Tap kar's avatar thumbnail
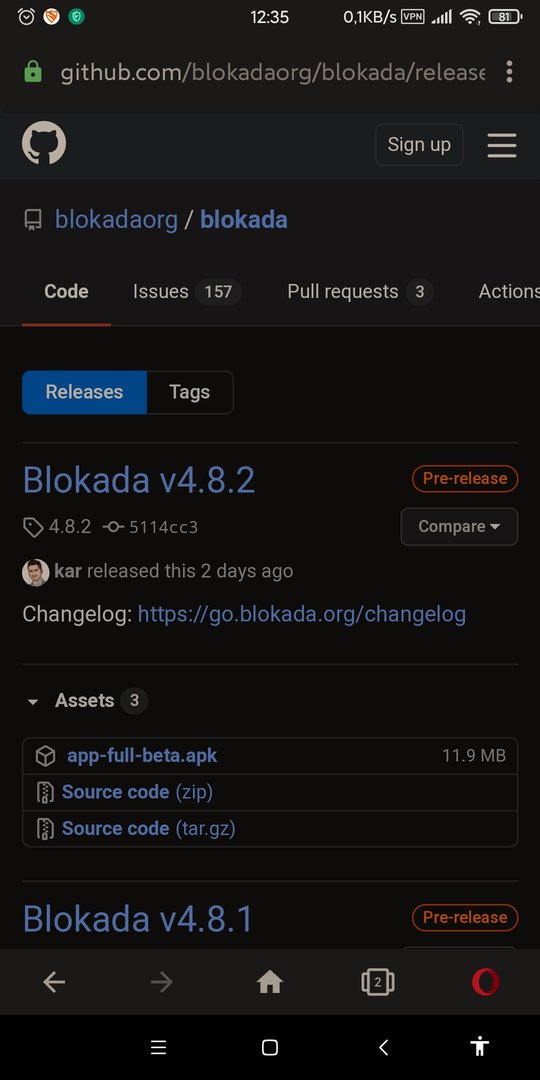The width and height of the screenshot is (540, 1080). [x=36, y=572]
